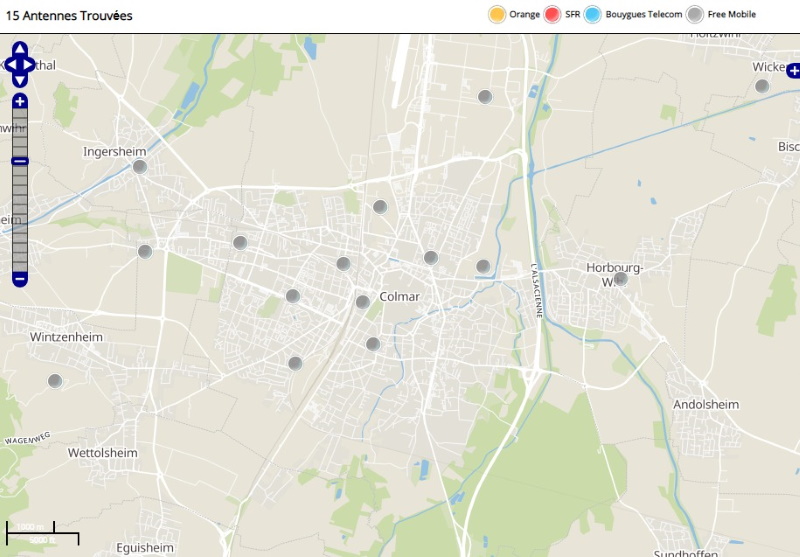The width and height of the screenshot is (800, 557).
Task: Select the antenna marker near Horbourg-Wihr
Action: pos(620,279)
